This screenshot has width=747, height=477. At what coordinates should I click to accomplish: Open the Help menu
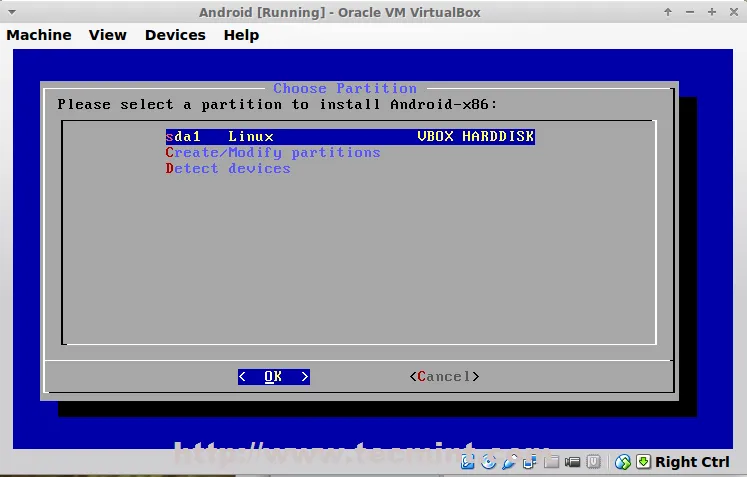tap(241, 35)
